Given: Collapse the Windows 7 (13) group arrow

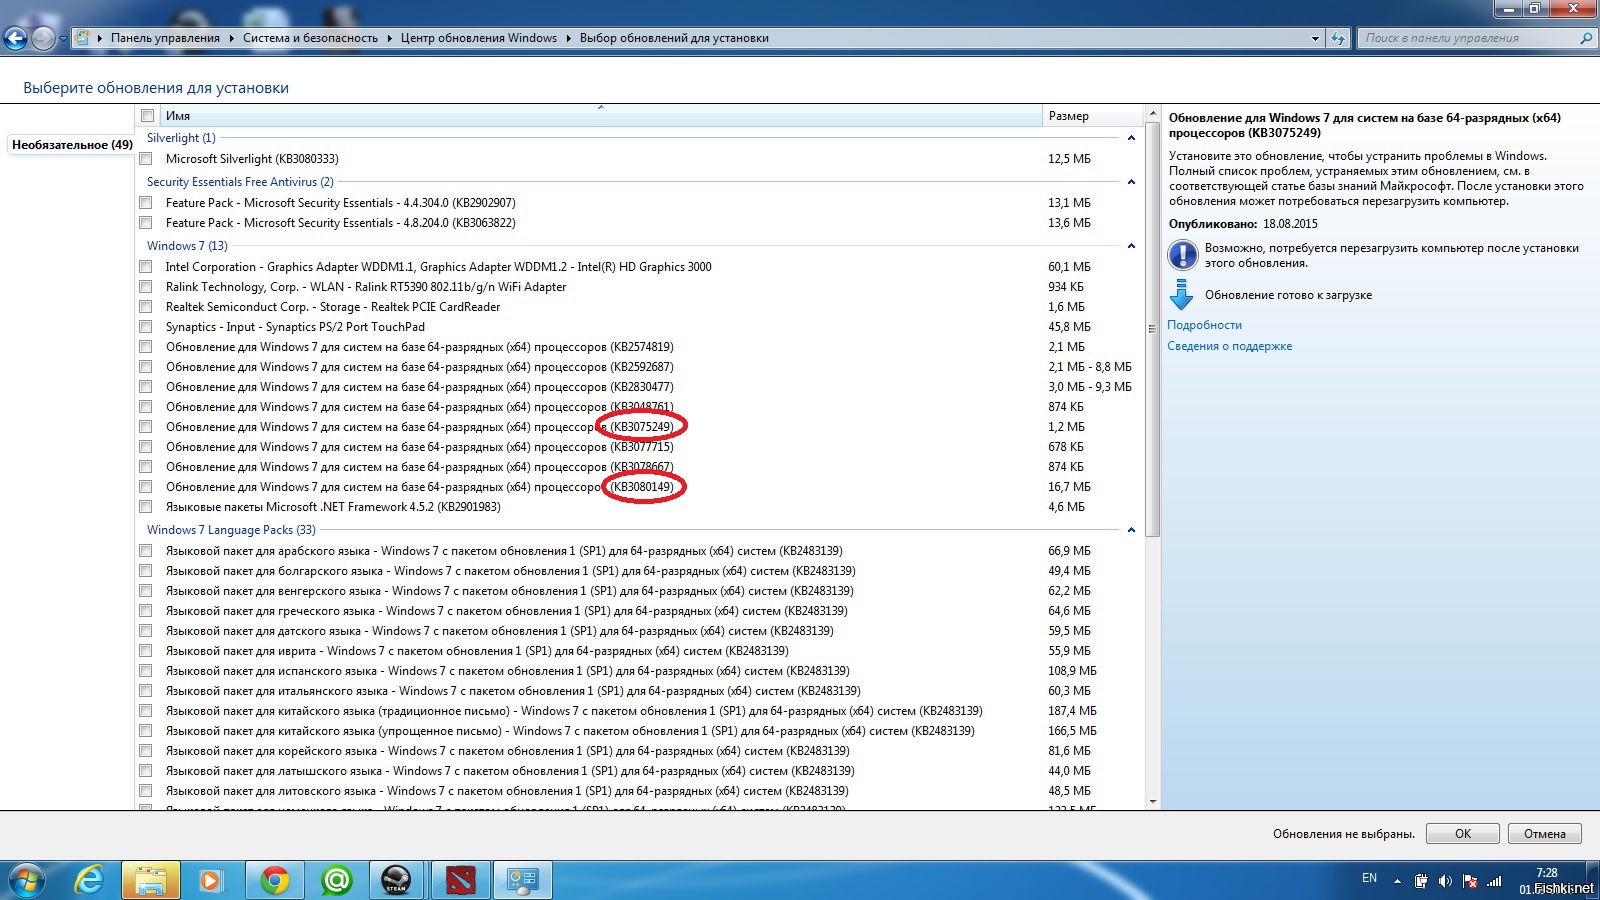Looking at the screenshot, I should (x=1131, y=246).
